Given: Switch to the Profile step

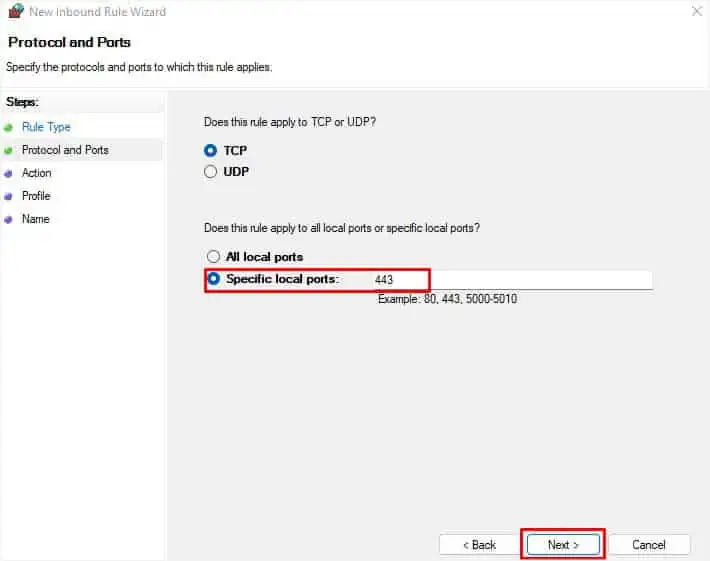Looking at the screenshot, I should (36, 196).
